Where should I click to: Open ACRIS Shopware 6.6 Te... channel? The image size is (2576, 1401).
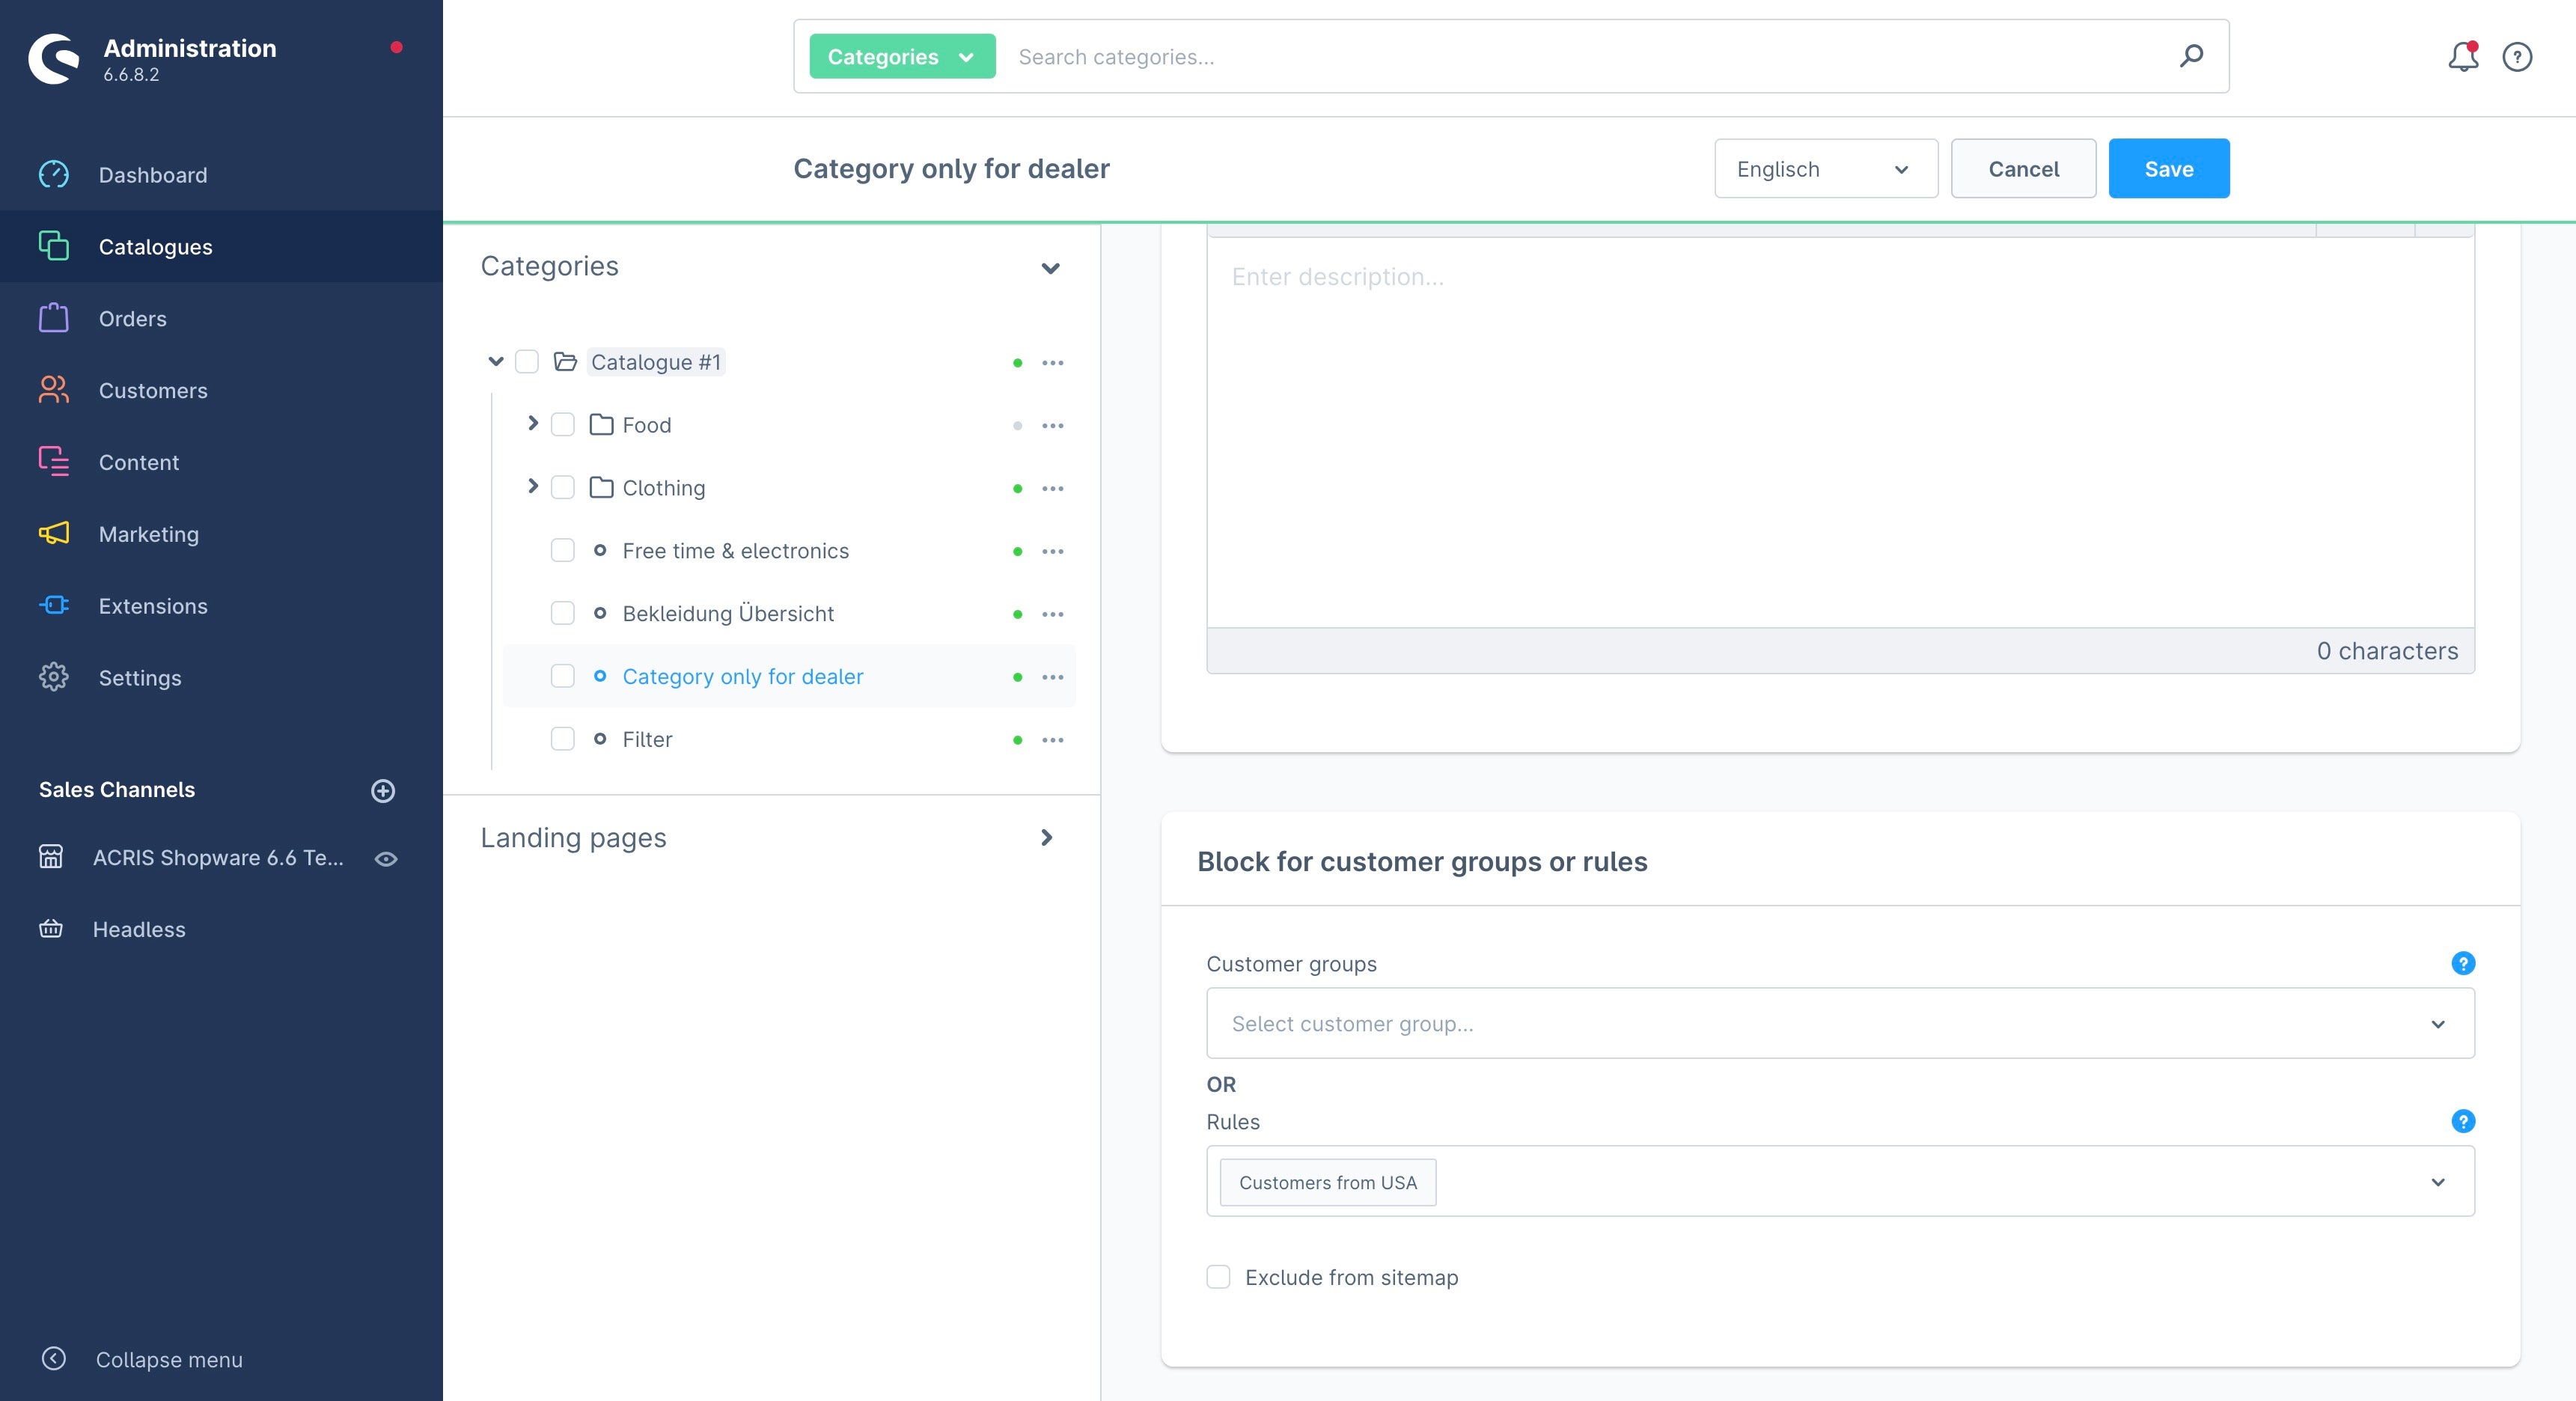tap(218, 858)
